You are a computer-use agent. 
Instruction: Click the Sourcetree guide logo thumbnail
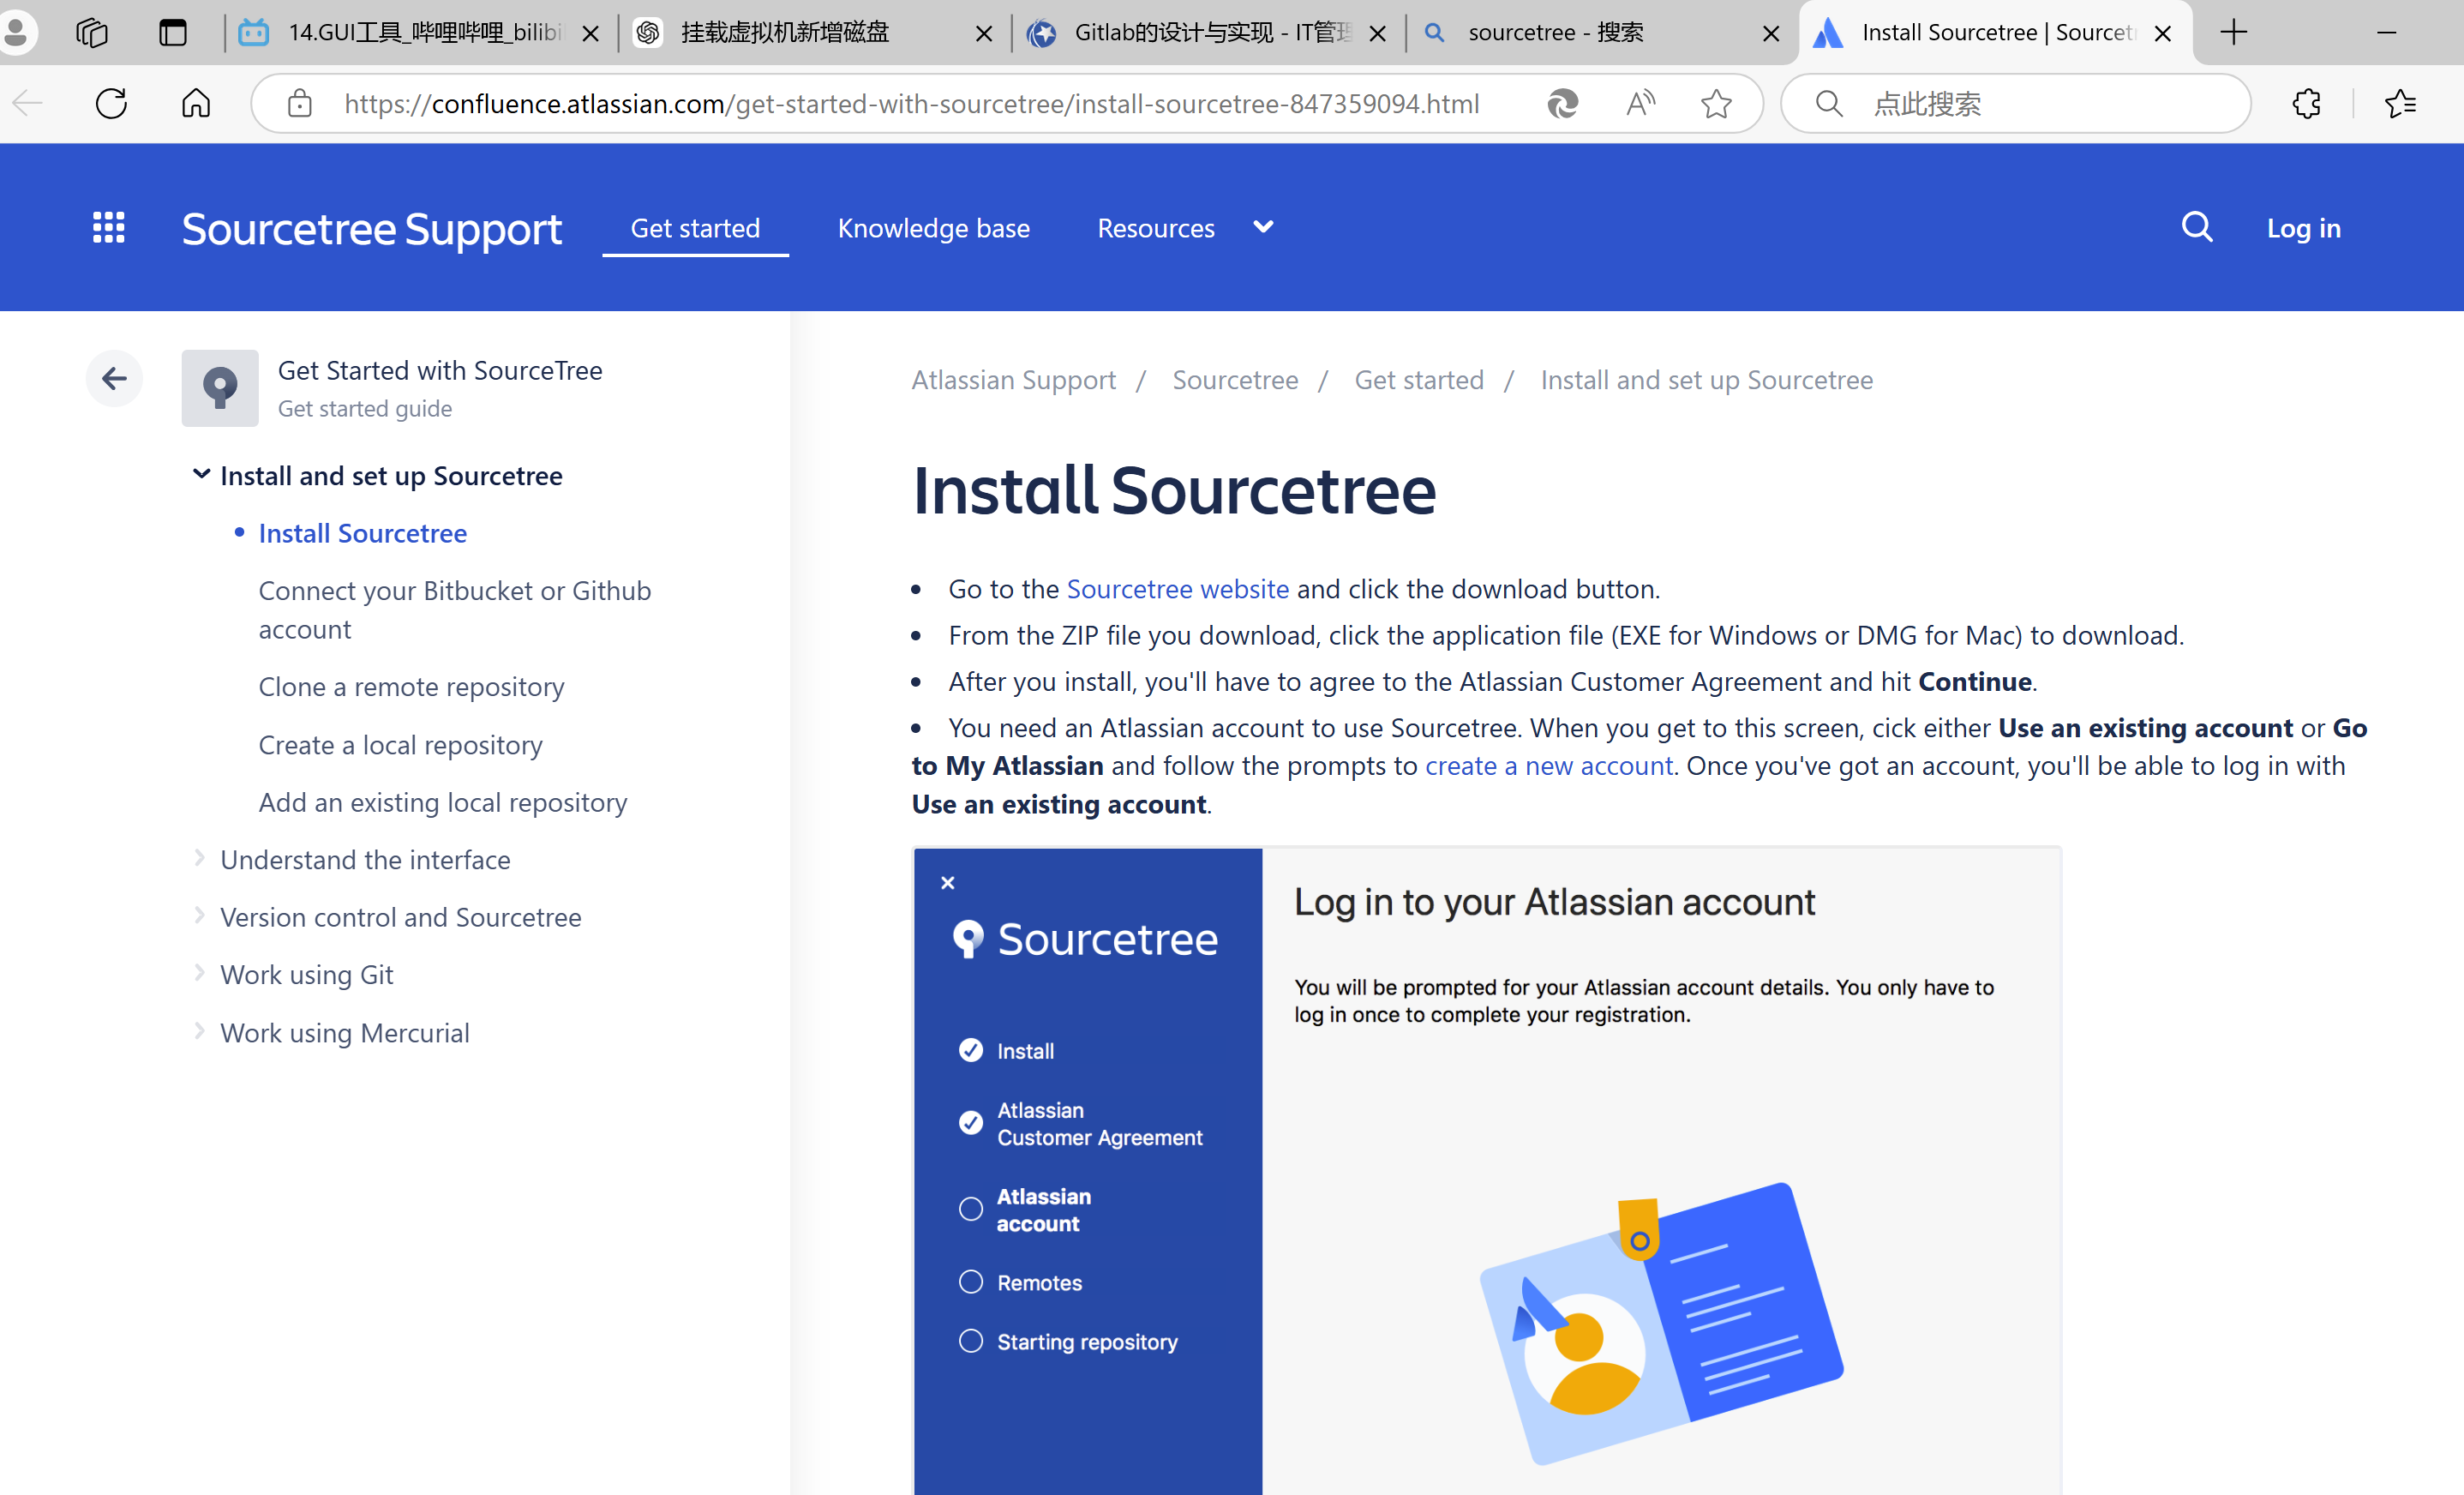tap(220, 388)
